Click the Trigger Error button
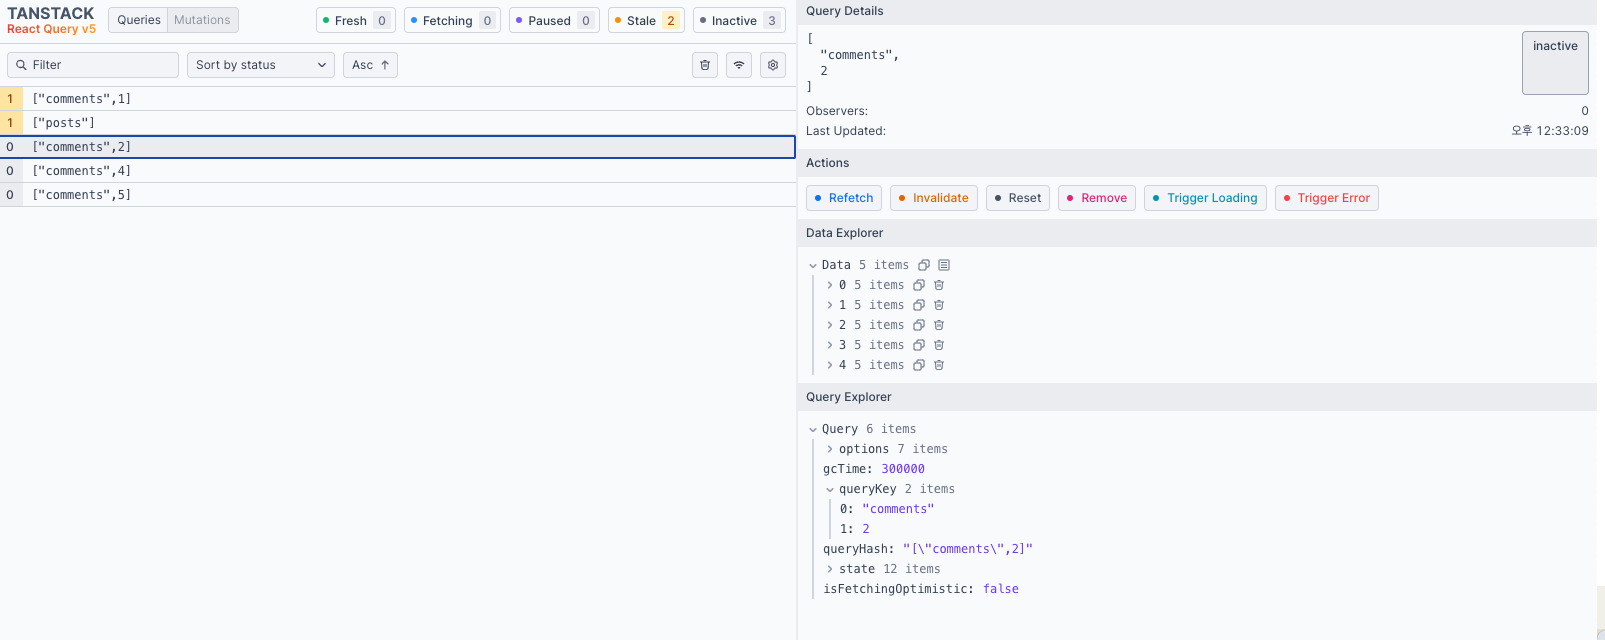This screenshot has height=640, width=1605. coord(1327,198)
